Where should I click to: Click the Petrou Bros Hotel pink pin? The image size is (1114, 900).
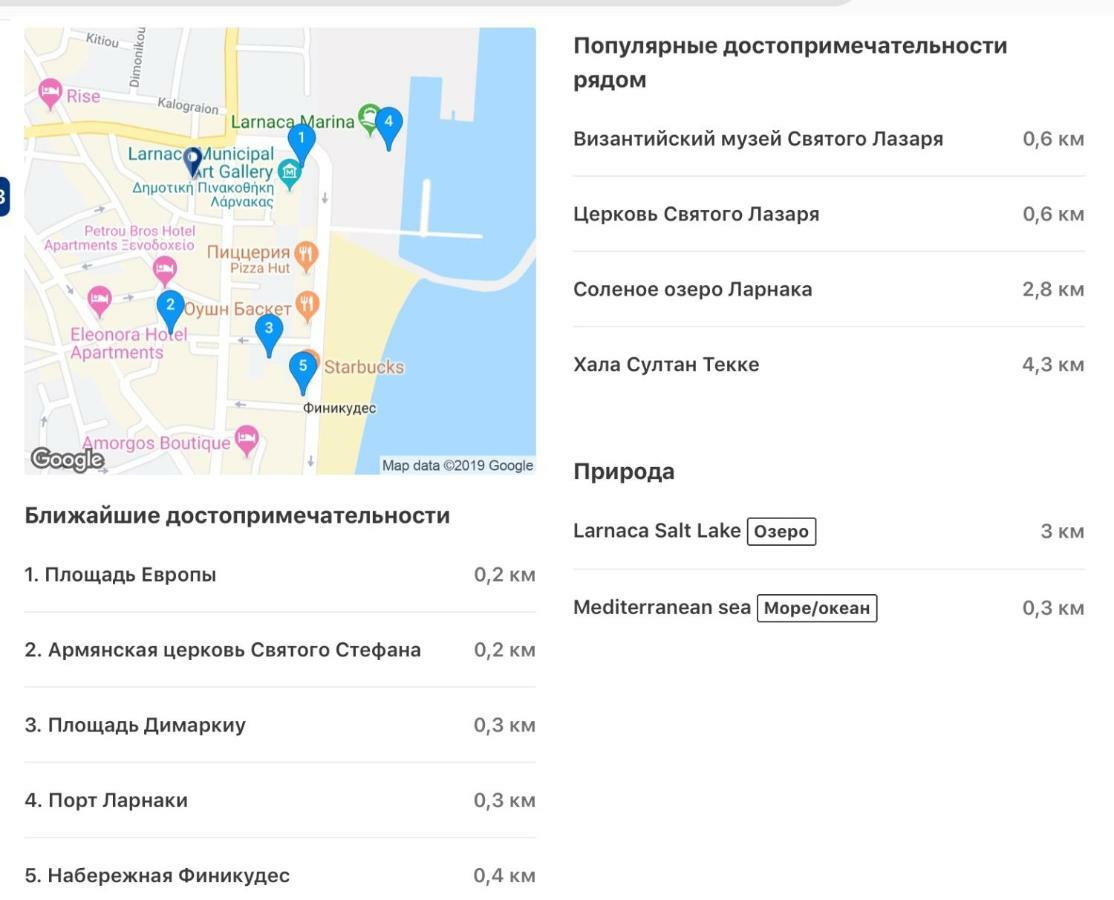[165, 271]
